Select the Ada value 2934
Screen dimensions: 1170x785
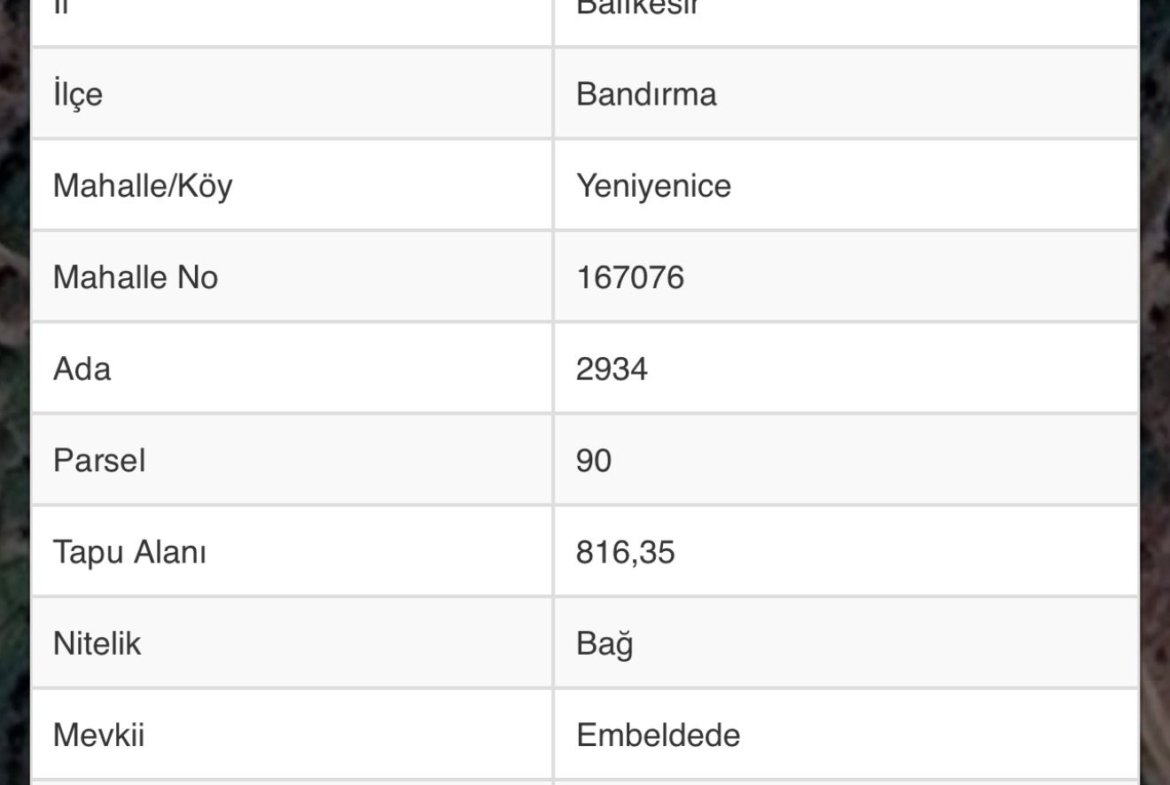point(611,369)
